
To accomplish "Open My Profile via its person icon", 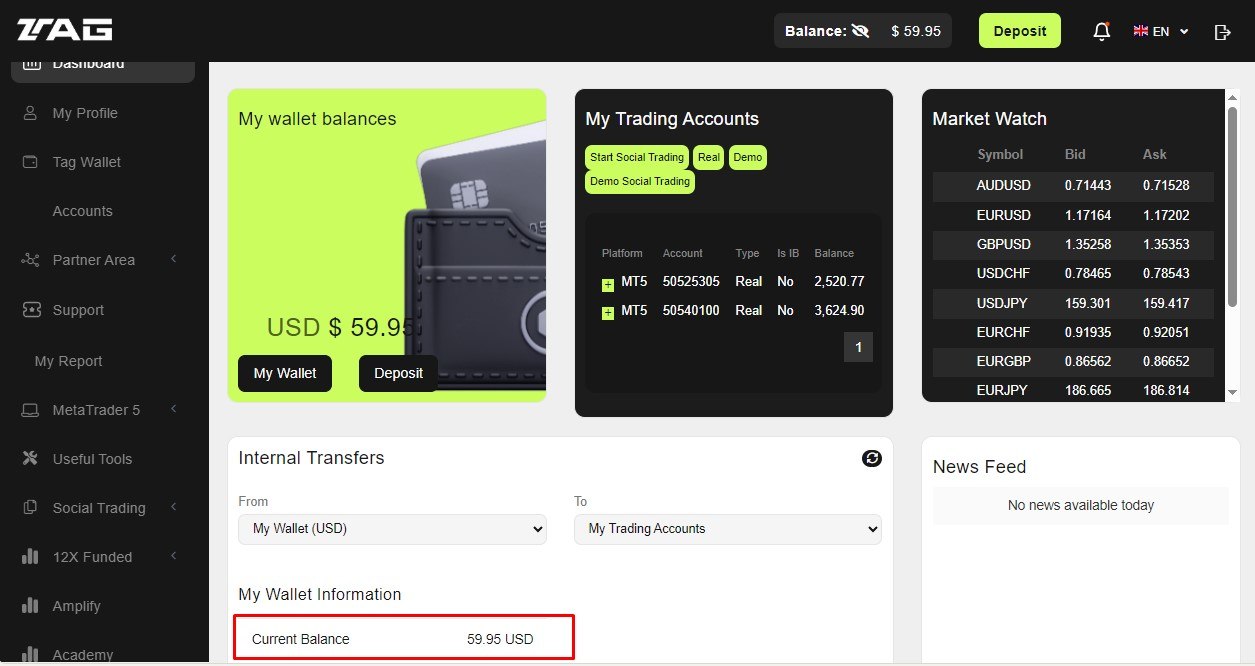I will click(x=31, y=113).
